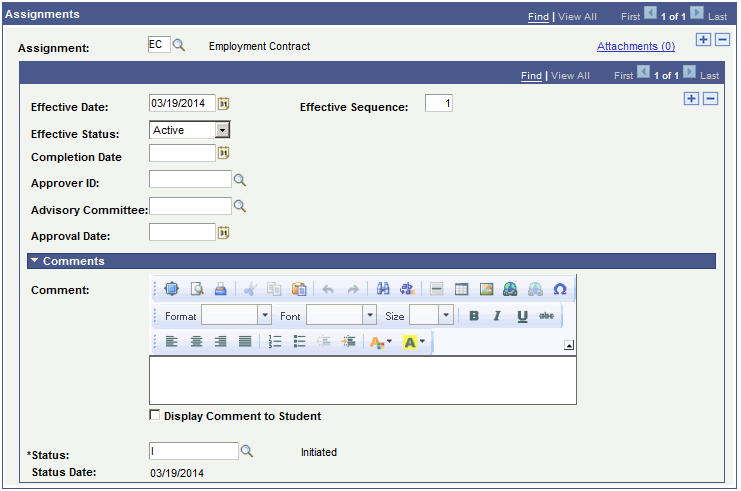
Task: Open the Advisory Committee lookup magnifier
Action: click(x=240, y=207)
